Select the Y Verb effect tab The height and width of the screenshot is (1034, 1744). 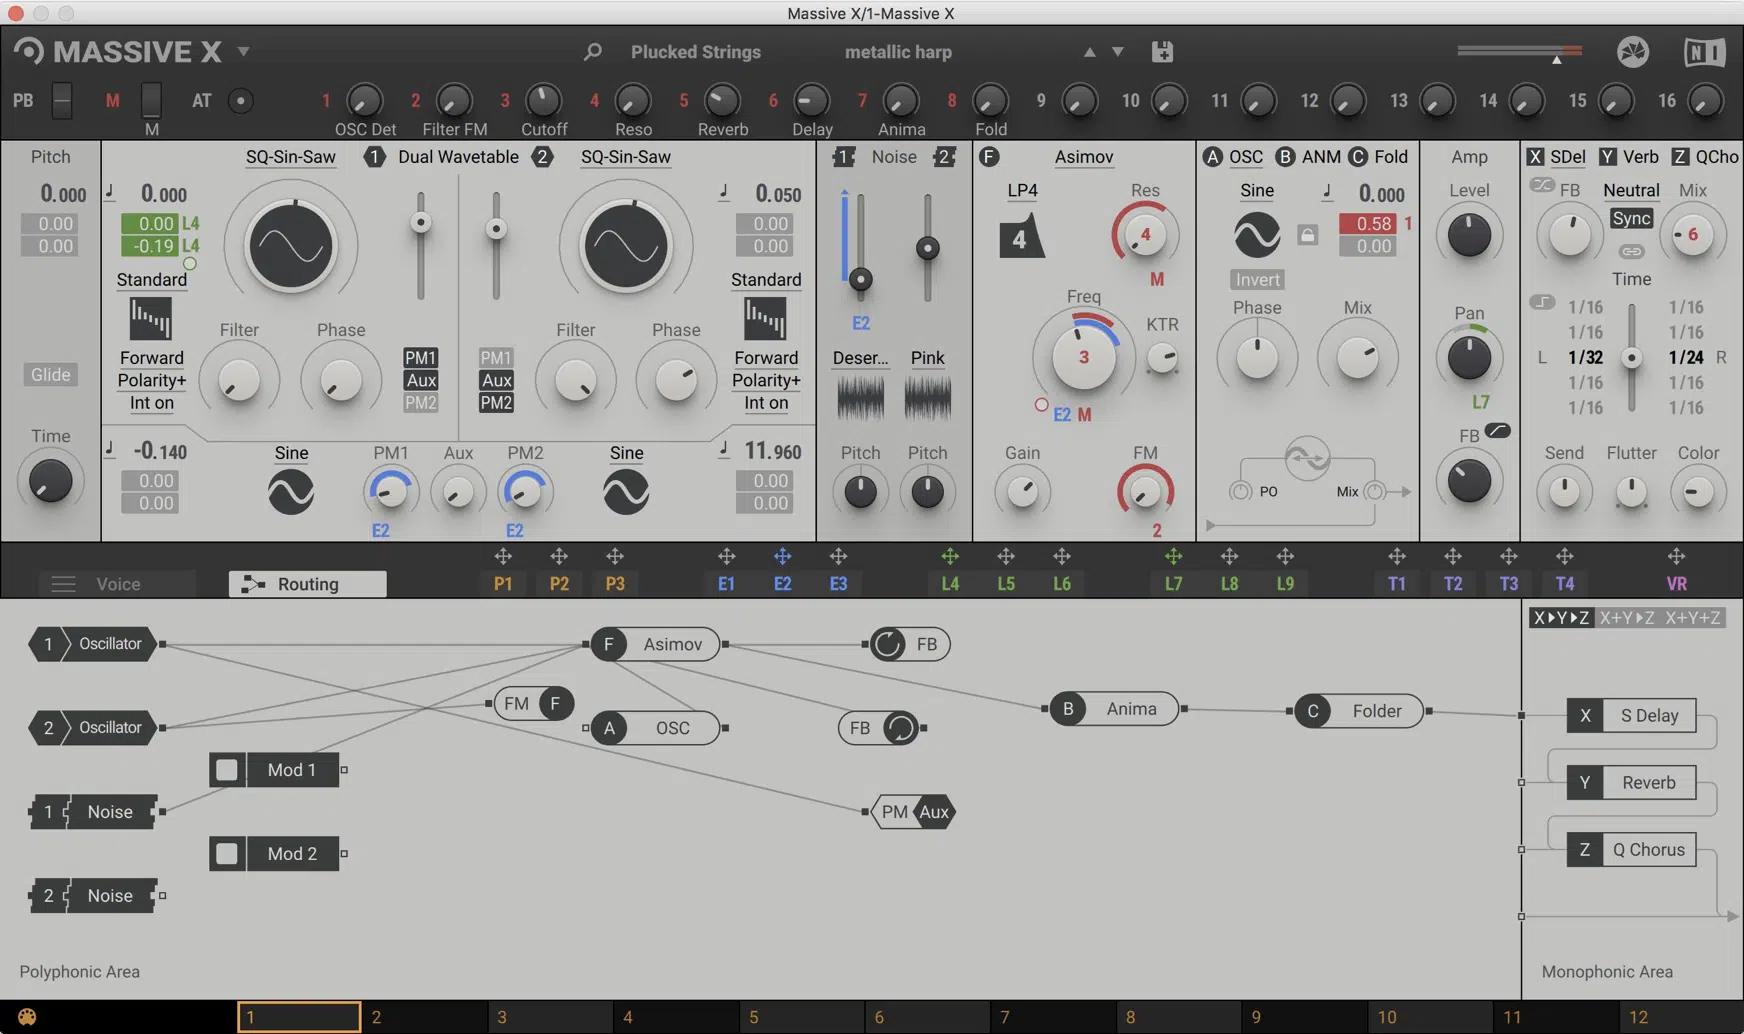(x=1629, y=157)
